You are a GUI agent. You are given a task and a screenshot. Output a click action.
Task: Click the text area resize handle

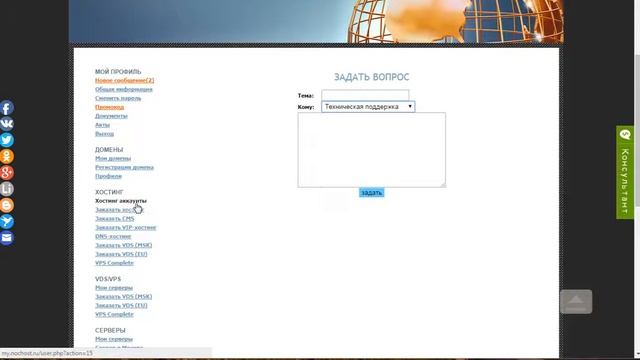[x=443, y=185]
